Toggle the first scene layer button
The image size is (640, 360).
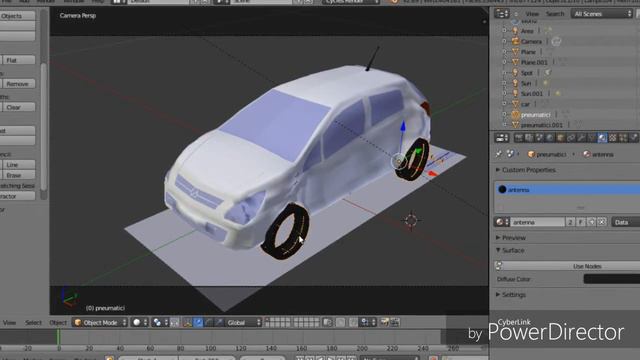click(268, 320)
